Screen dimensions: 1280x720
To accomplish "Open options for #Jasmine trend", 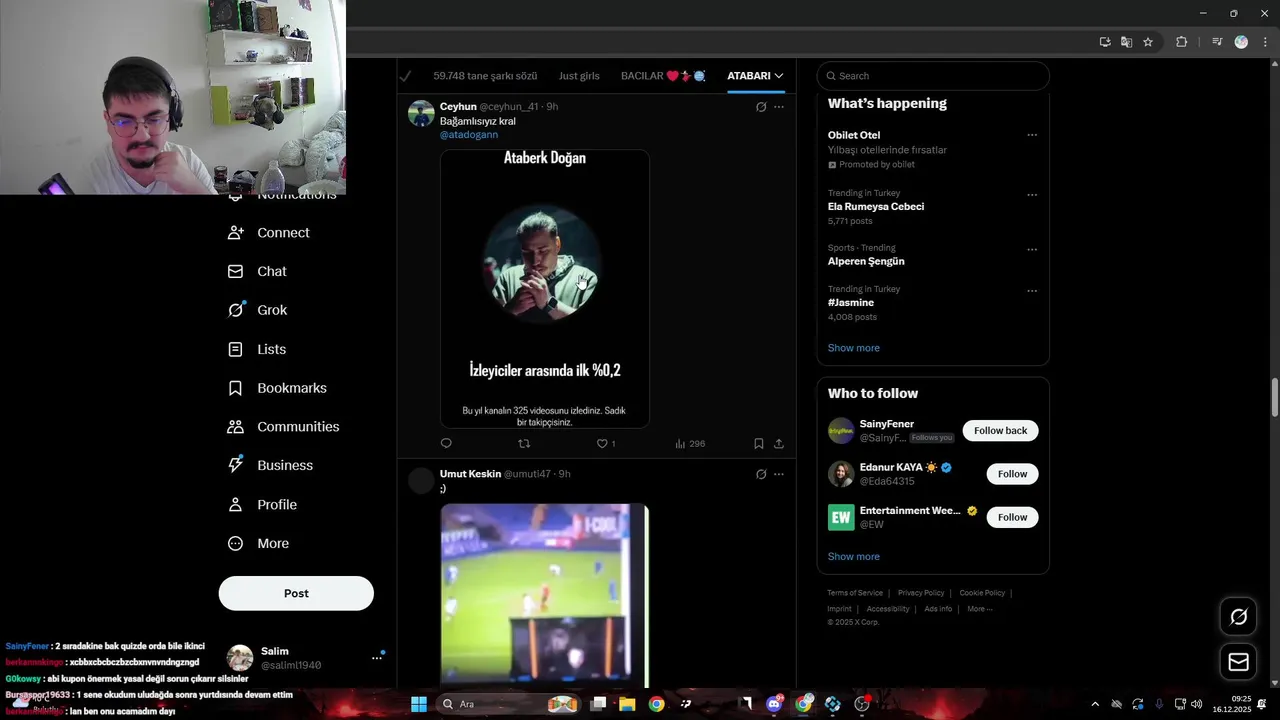I will click(1032, 291).
